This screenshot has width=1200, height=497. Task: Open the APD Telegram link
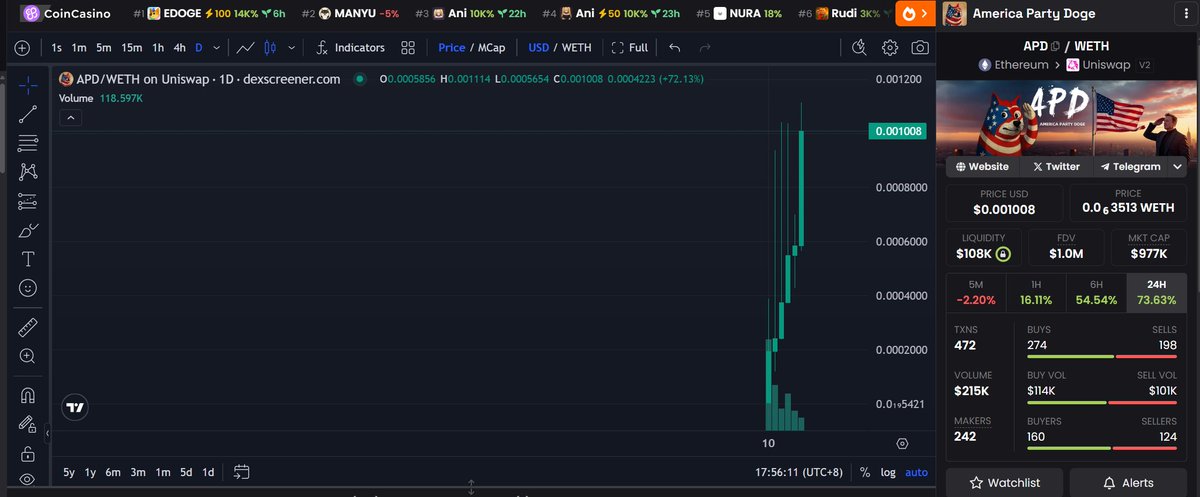point(1130,167)
